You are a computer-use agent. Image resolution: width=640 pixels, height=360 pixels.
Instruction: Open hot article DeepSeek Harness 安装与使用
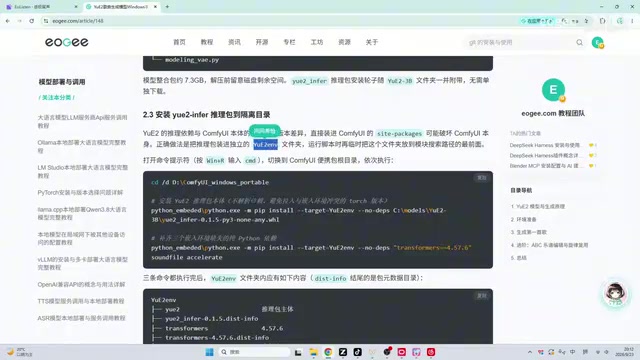coord(545,145)
